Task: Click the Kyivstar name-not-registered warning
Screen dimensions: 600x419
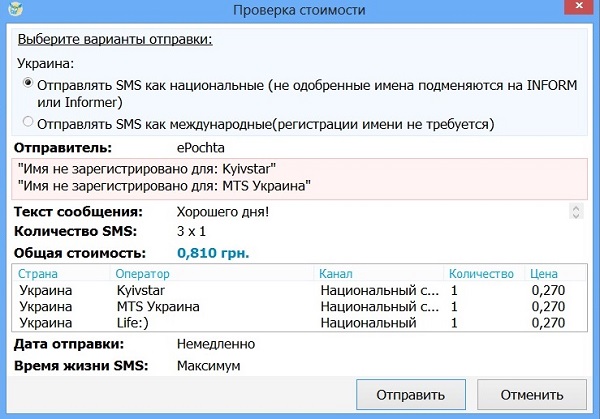Action: [147, 169]
